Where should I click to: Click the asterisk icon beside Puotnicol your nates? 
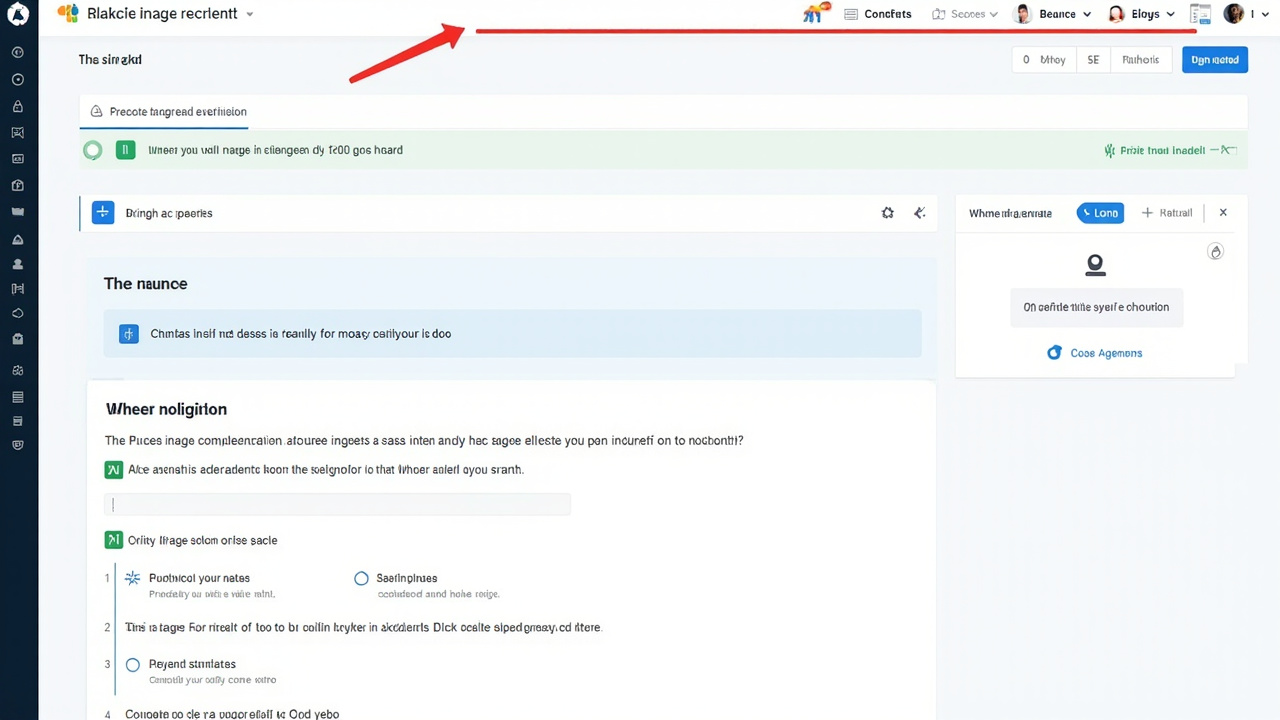pos(132,578)
